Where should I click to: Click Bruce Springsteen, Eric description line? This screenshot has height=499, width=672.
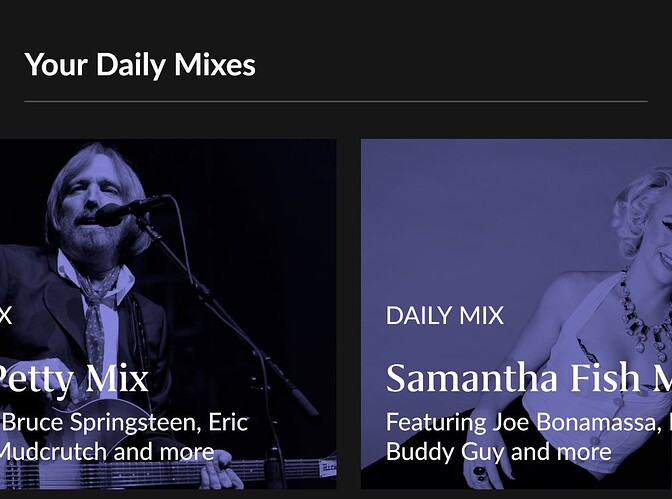coord(124,422)
